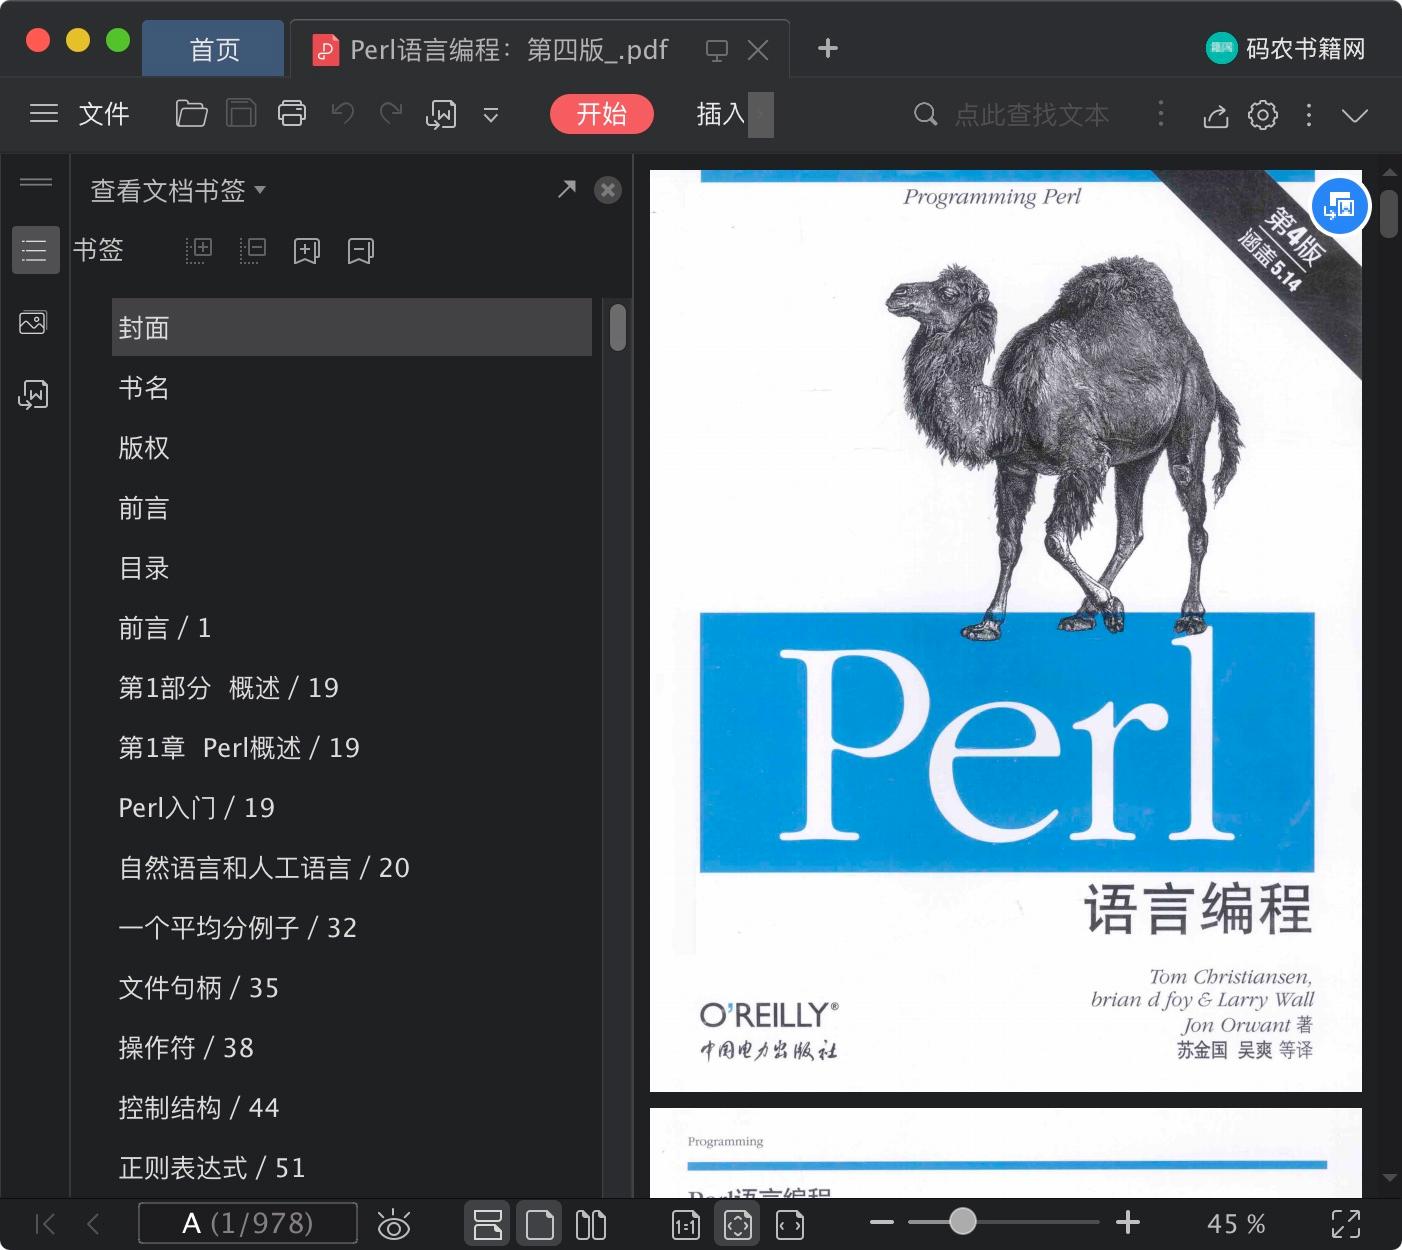Jump to the 前言 / 1 bookmark

click(x=165, y=628)
